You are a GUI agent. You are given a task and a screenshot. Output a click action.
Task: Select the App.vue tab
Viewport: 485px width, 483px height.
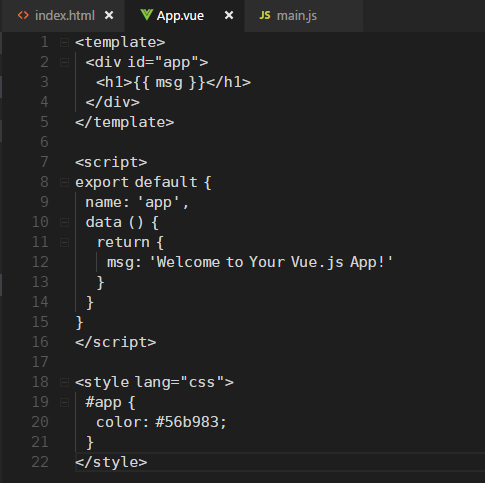[184, 16]
